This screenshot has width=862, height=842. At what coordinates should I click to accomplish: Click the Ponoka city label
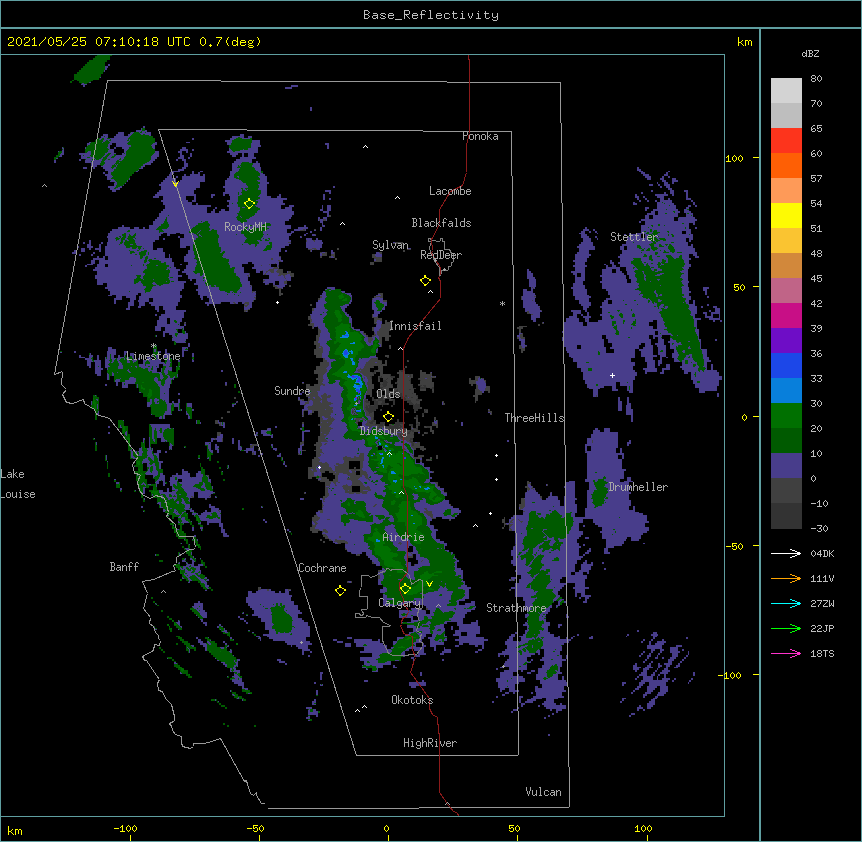pos(480,136)
